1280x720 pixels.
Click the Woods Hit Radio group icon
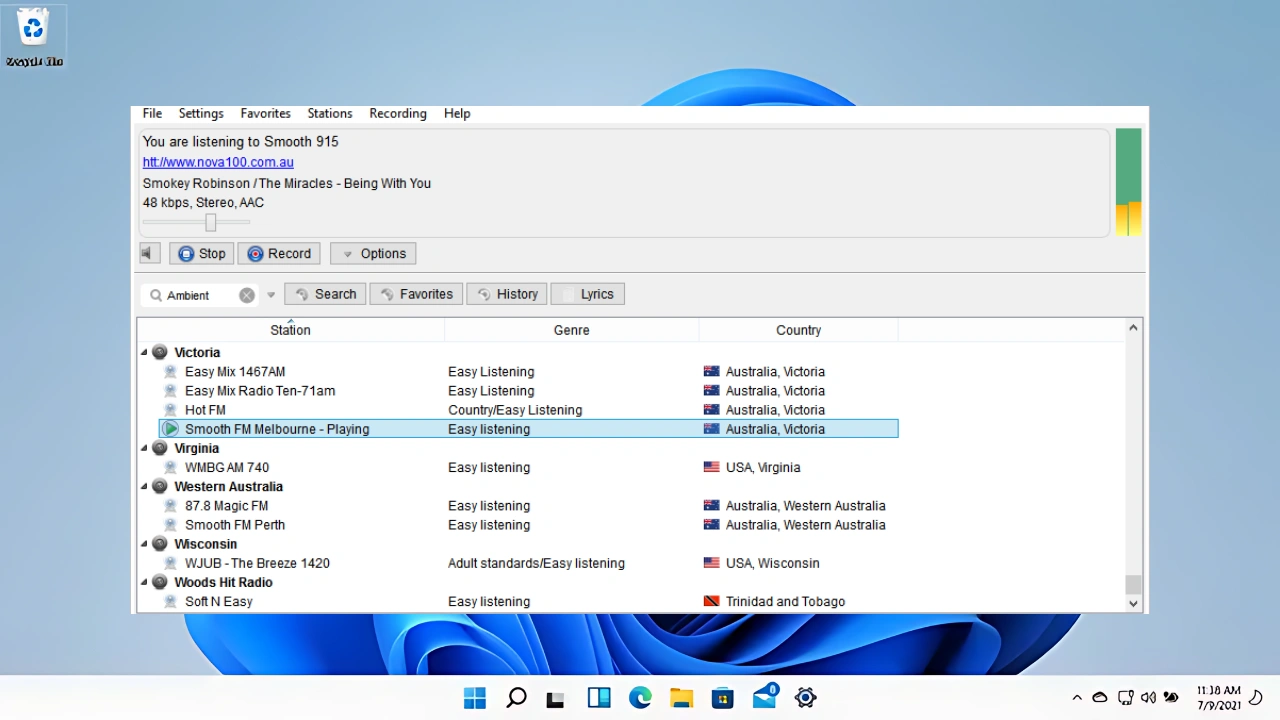click(x=159, y=582)
